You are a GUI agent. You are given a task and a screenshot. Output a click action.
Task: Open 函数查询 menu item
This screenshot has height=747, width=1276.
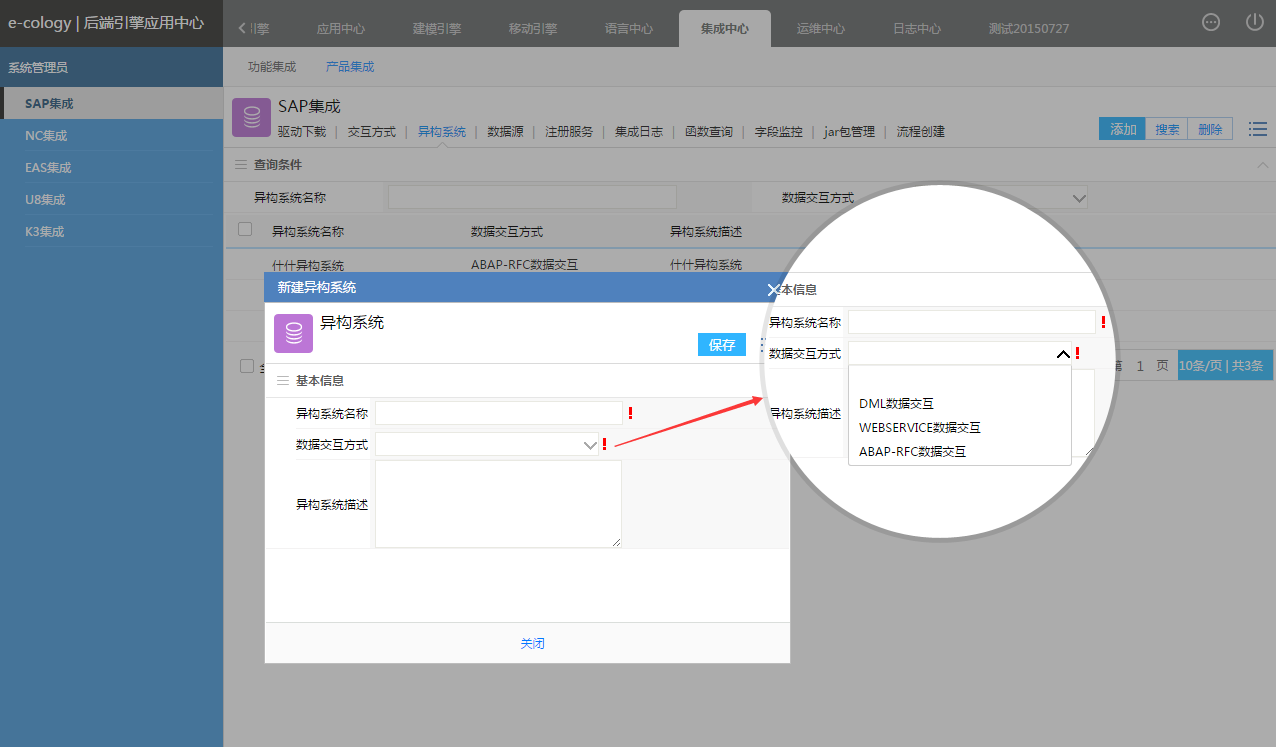(x=709, y=132)
